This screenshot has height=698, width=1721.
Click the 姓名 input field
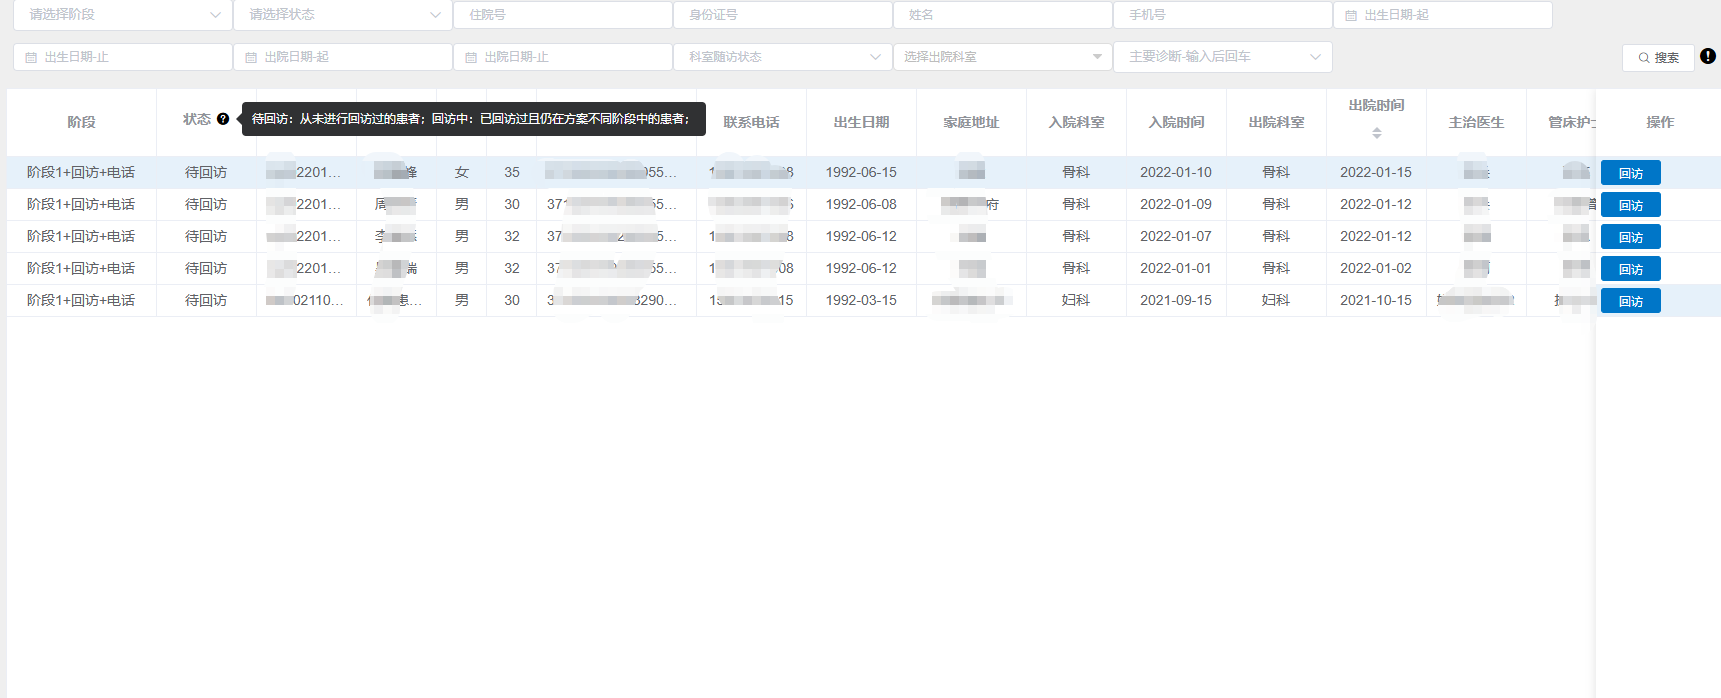(1002, 15)
